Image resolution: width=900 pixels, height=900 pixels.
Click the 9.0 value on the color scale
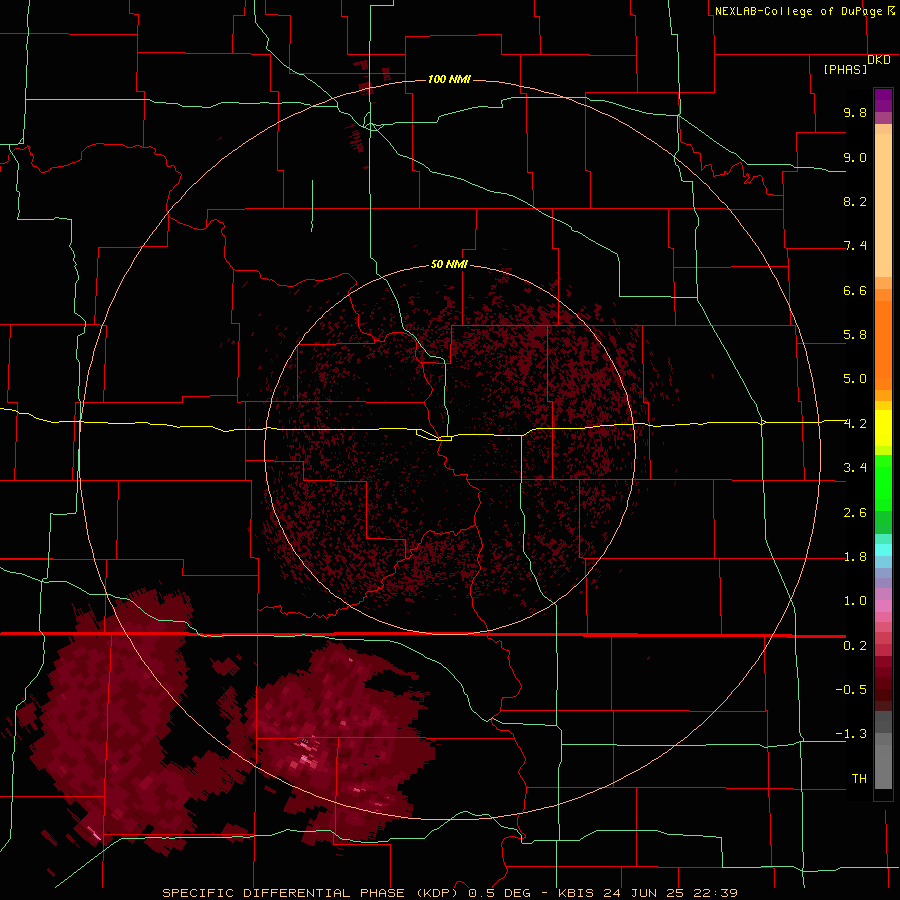(x=855, y=157)
